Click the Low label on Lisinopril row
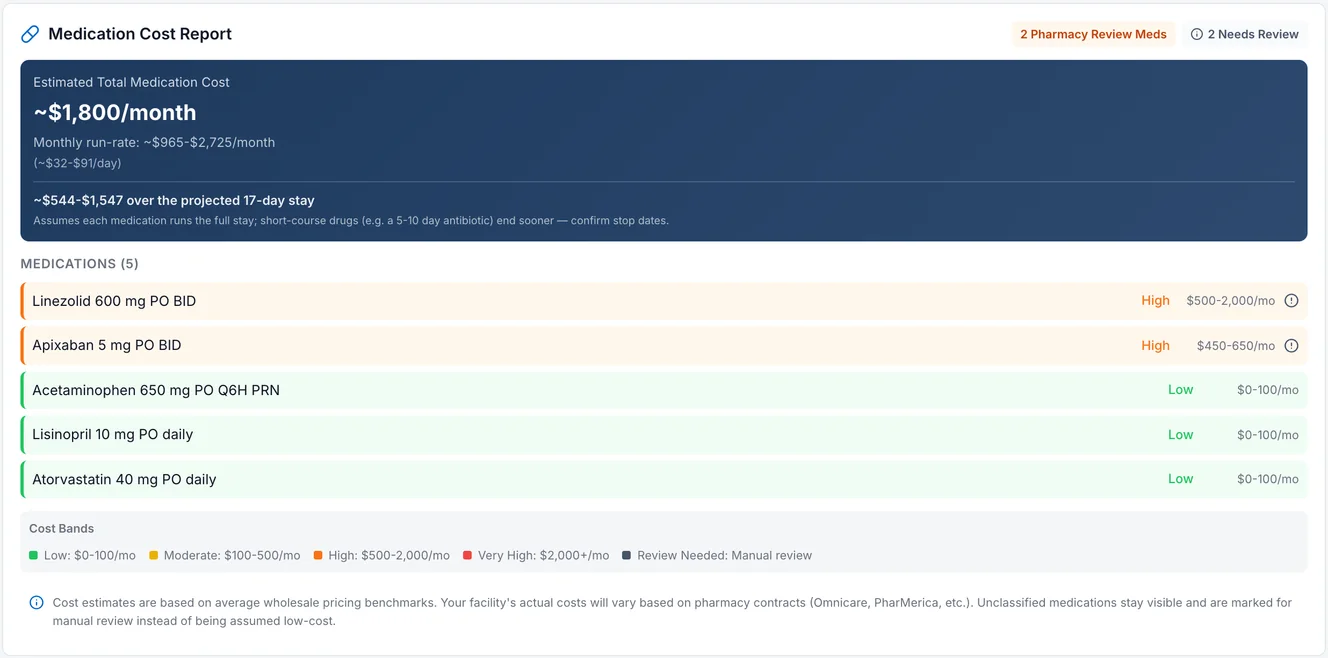The image size is (1328, 658). click(1180, 435)
